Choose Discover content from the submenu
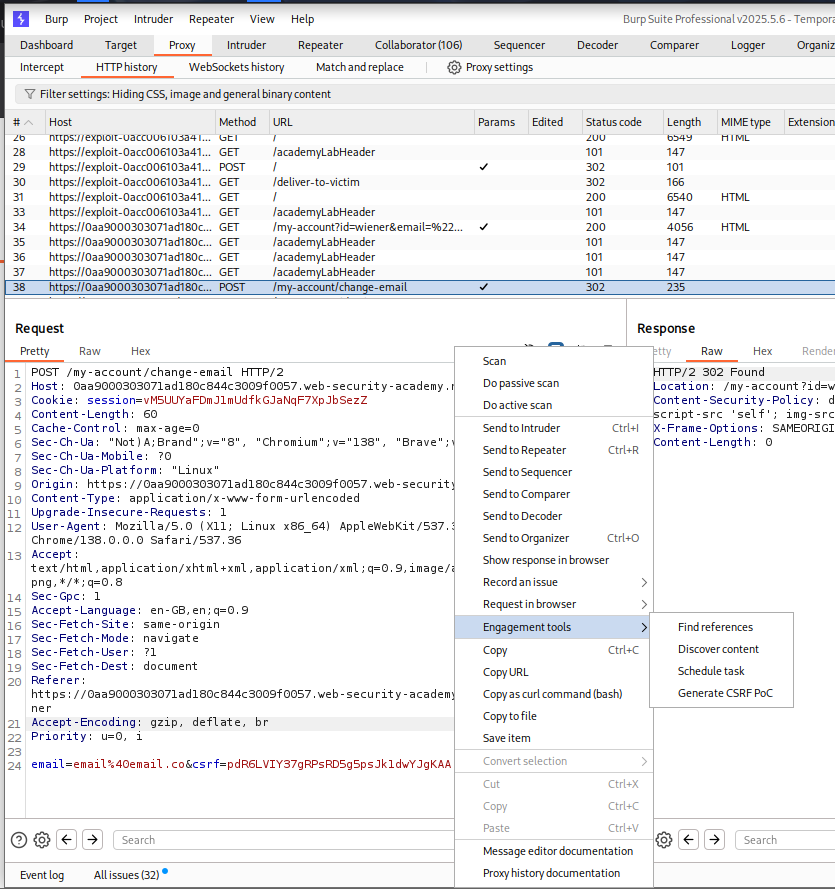This screenshot has height=889, width=835. coord(718,649)
